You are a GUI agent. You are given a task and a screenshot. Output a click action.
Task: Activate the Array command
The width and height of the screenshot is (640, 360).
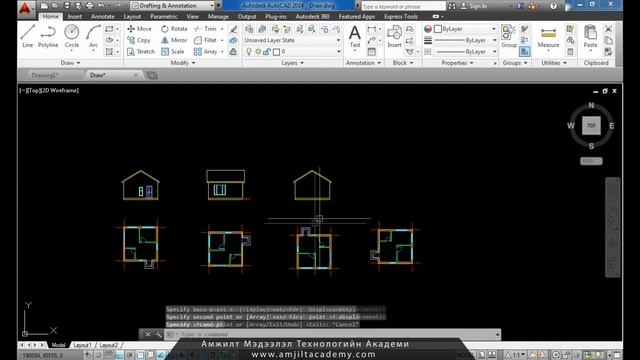click(x=206, y=52)
